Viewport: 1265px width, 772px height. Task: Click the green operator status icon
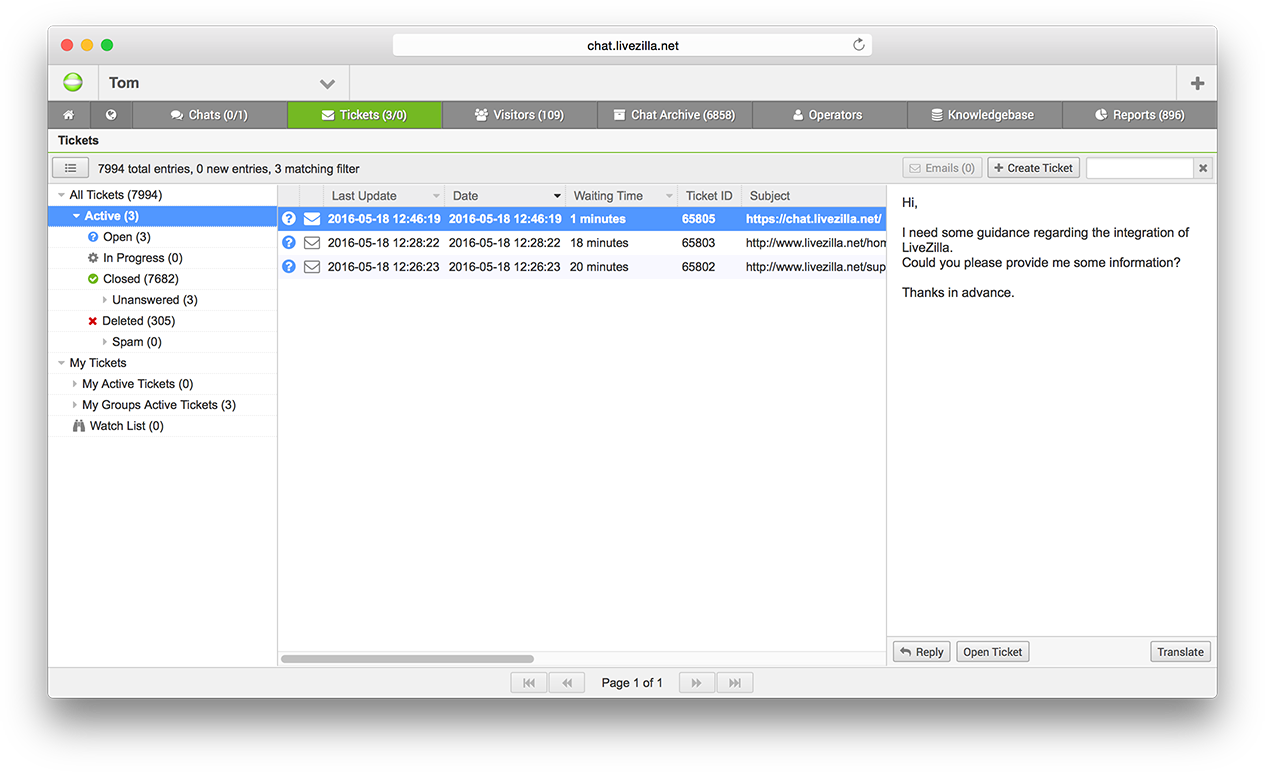73,83
